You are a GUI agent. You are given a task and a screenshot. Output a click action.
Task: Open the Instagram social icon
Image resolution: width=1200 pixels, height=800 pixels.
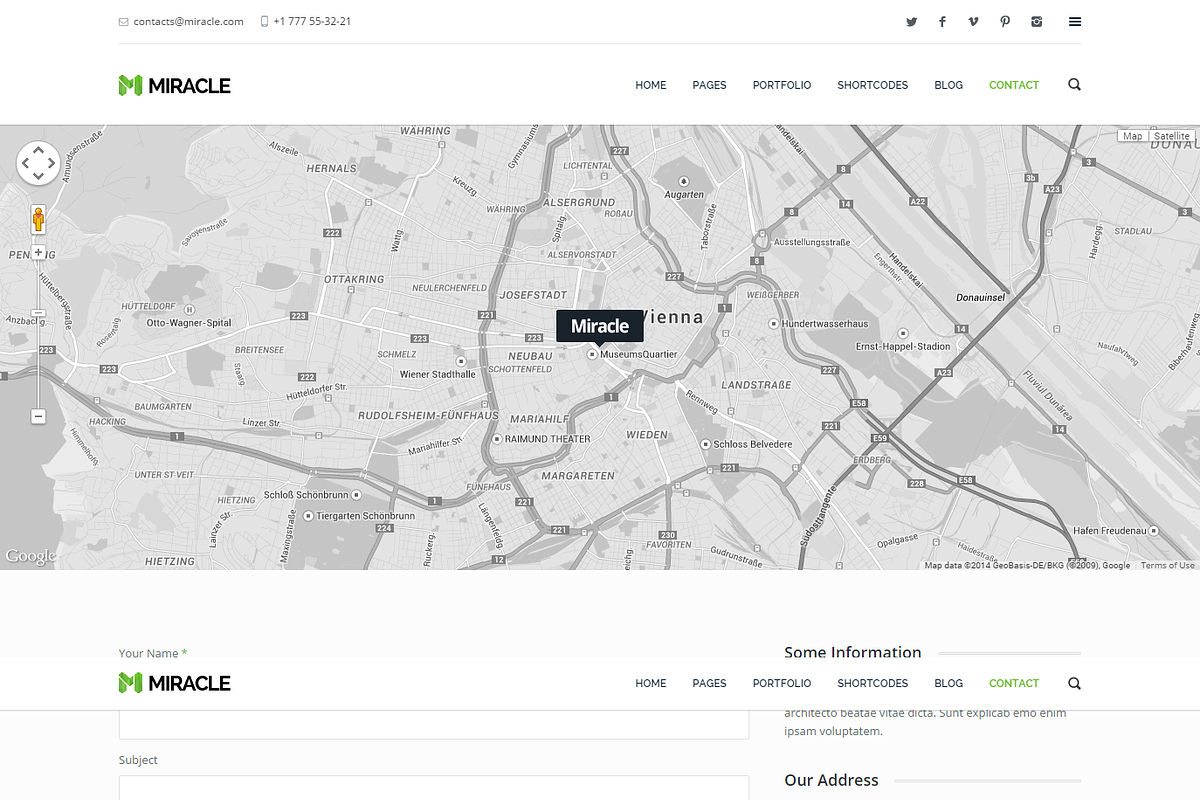click(1037, 22)
